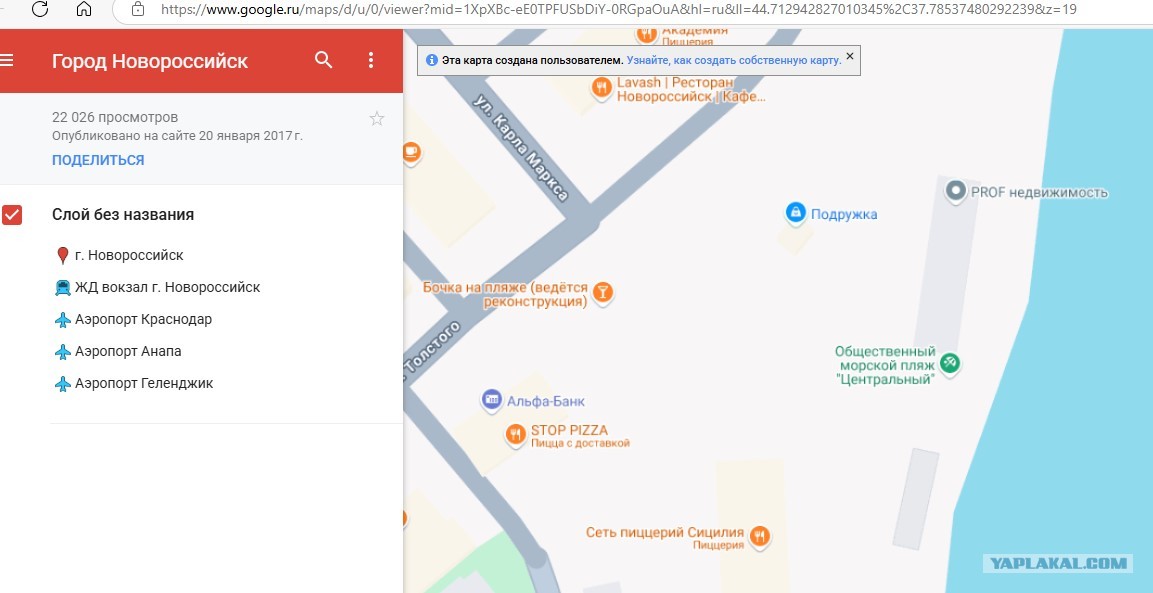Click the Альфа-Банк marker icon
This screenshot has height=593, width=1153.
(x=491, y=400)
